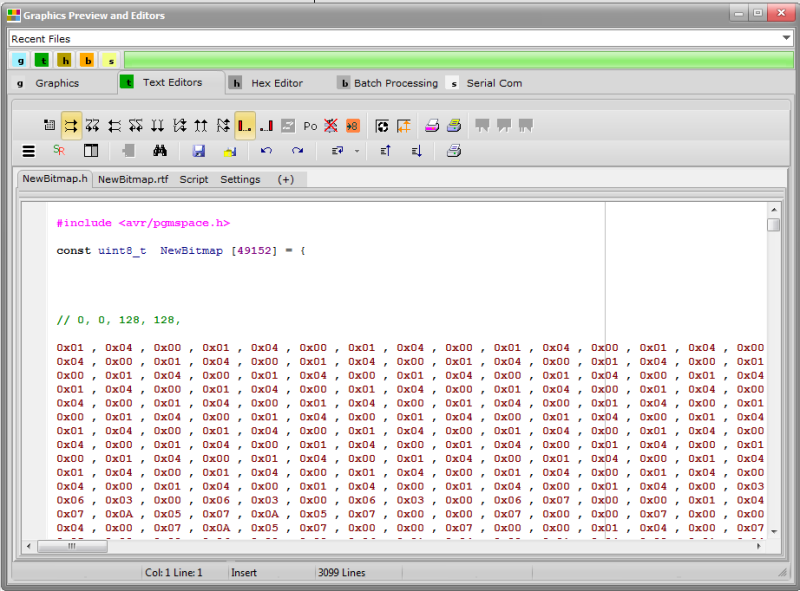
Task: Select the zigzag left scan icon
Action: [x=136, y=126]
